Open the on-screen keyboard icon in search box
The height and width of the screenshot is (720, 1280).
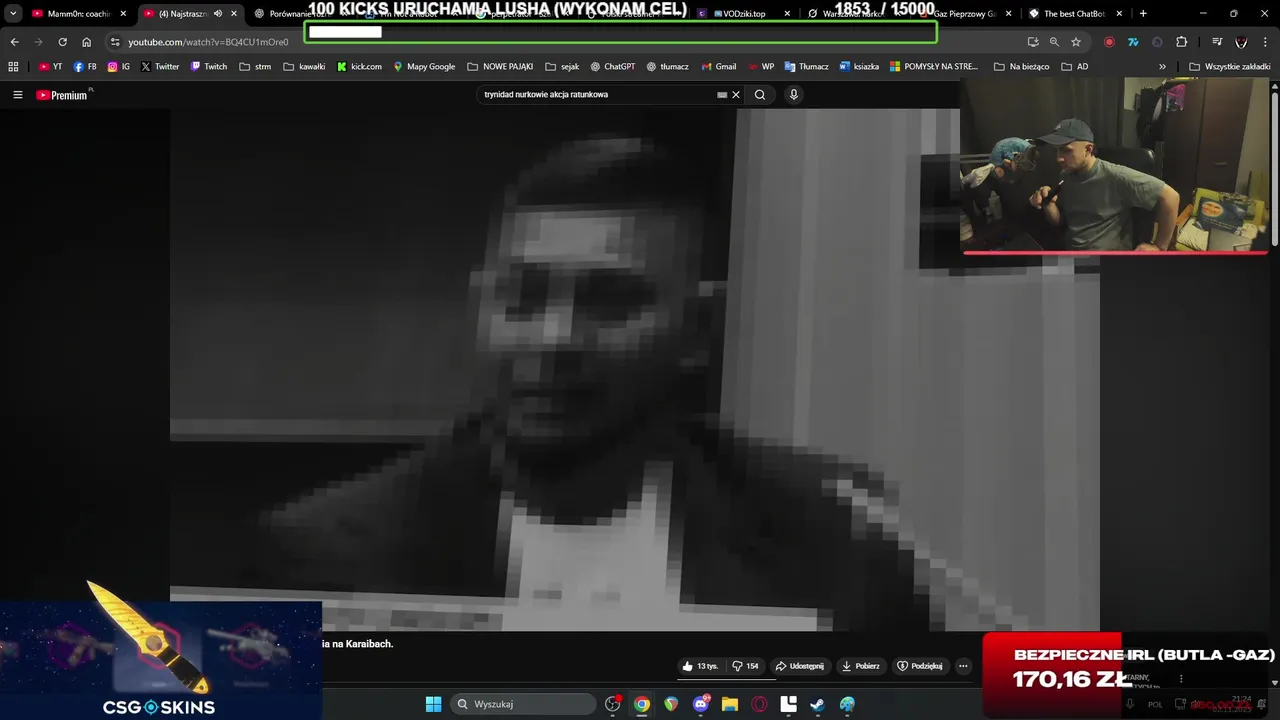(722, 95)
